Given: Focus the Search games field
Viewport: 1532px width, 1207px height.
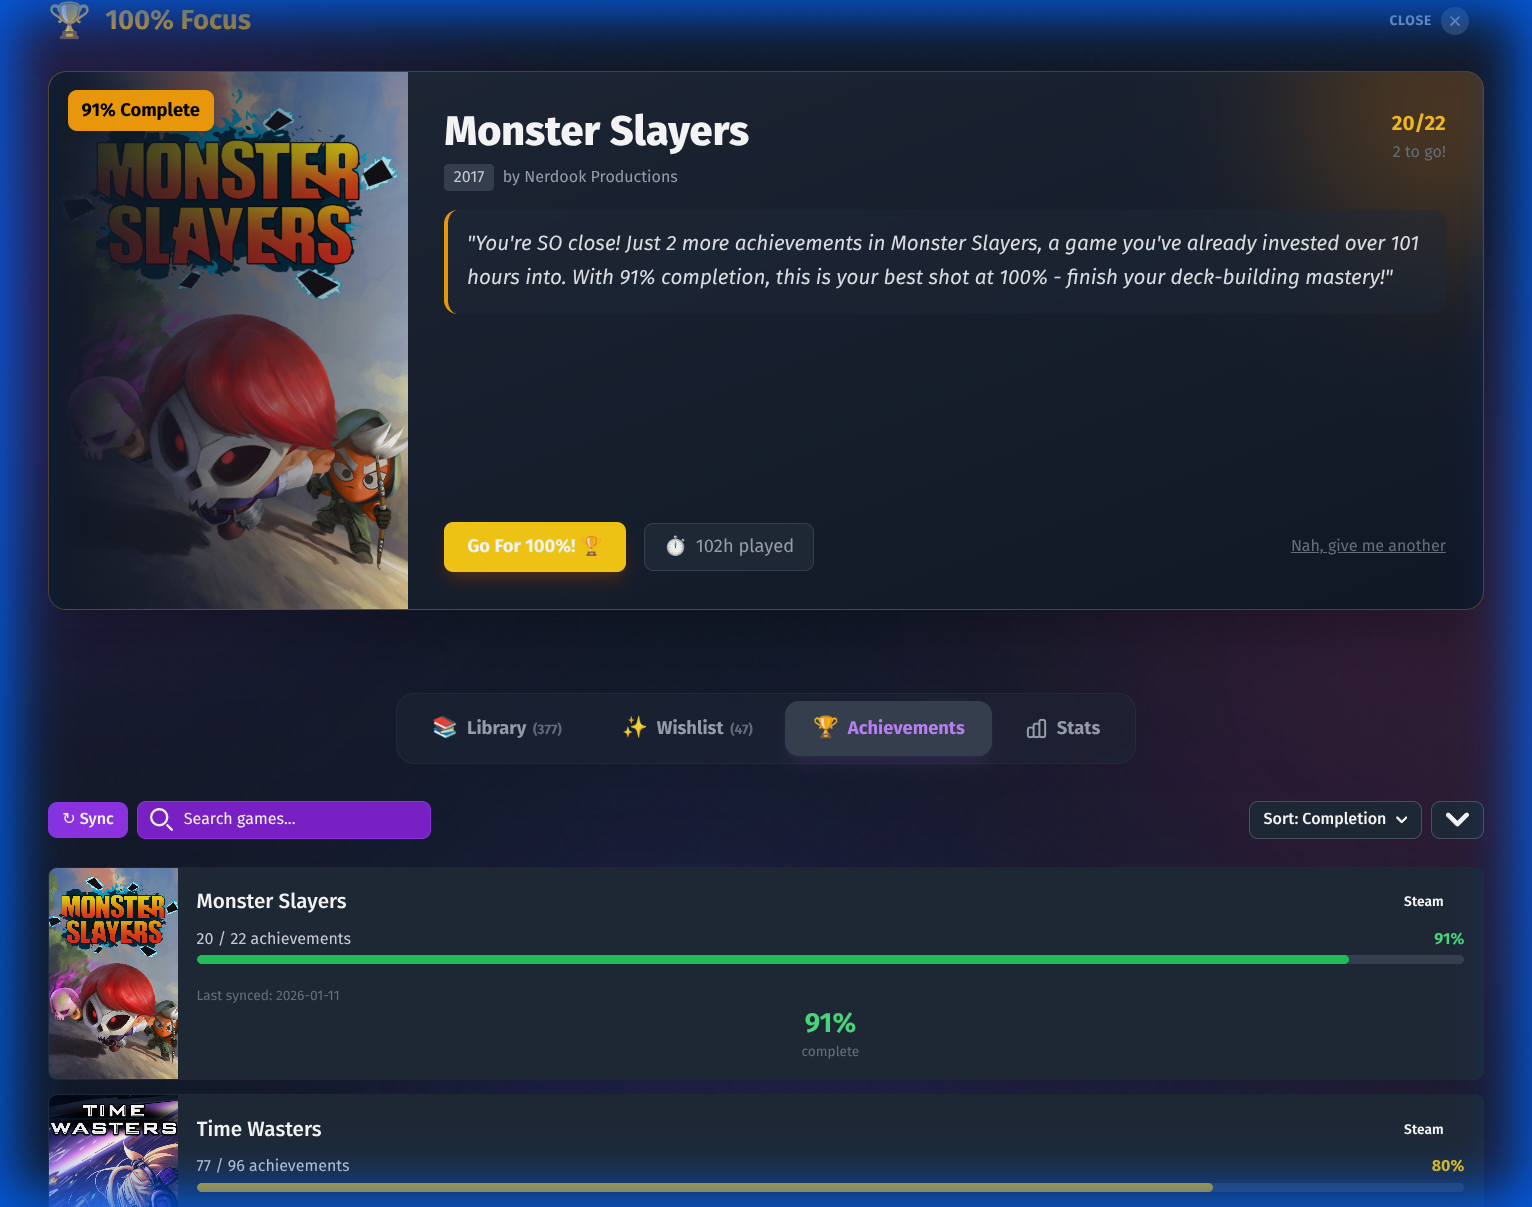Looking at the screenshot, I should click(284, 820).
